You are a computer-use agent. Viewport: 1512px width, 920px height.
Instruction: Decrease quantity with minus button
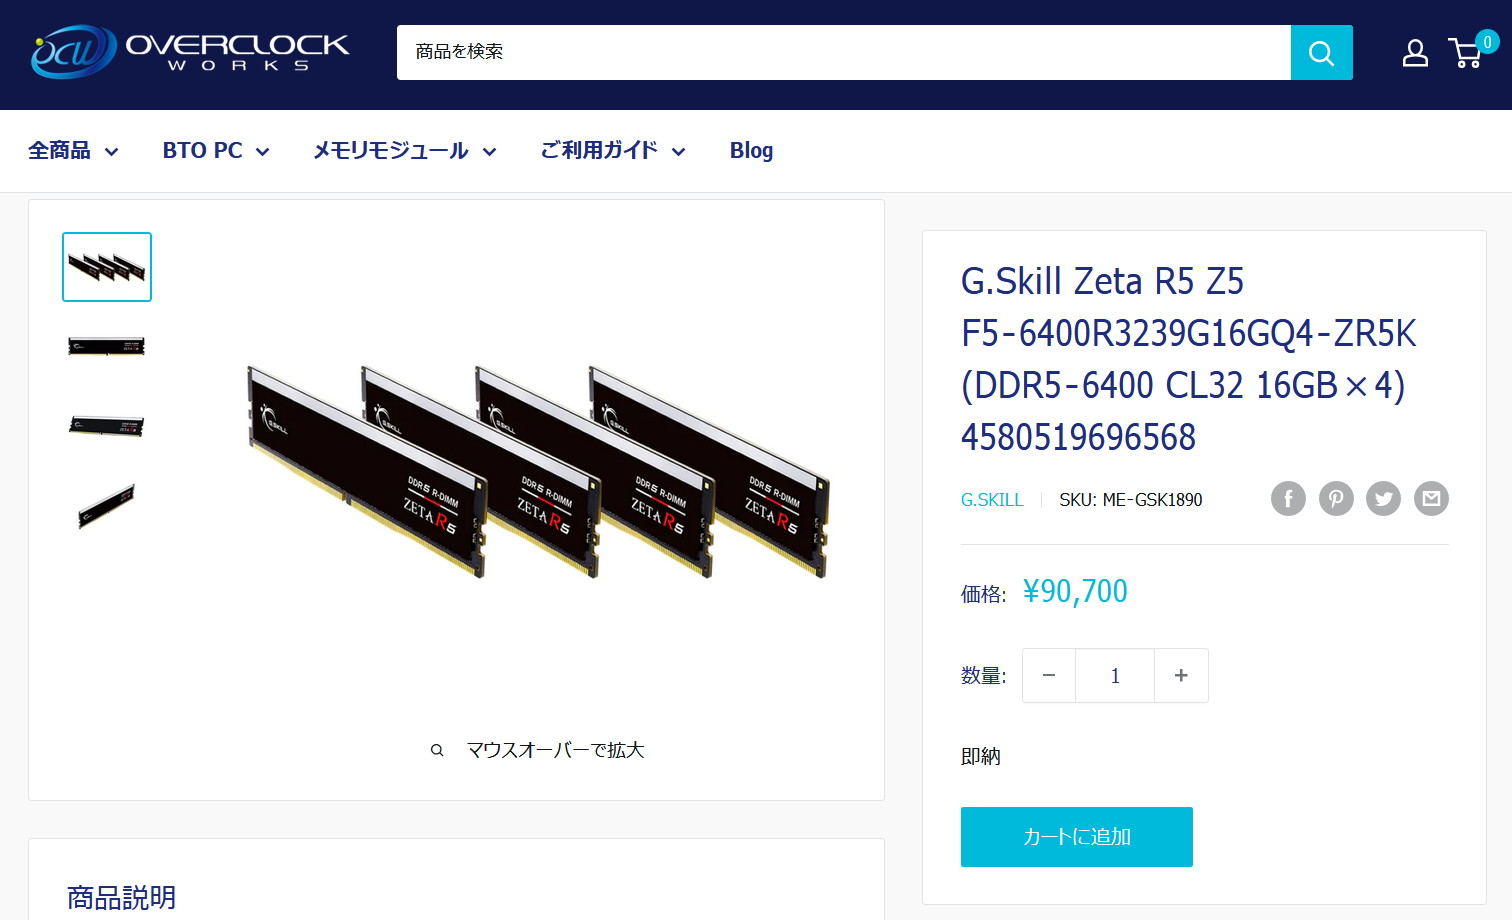coord(1049,676)
